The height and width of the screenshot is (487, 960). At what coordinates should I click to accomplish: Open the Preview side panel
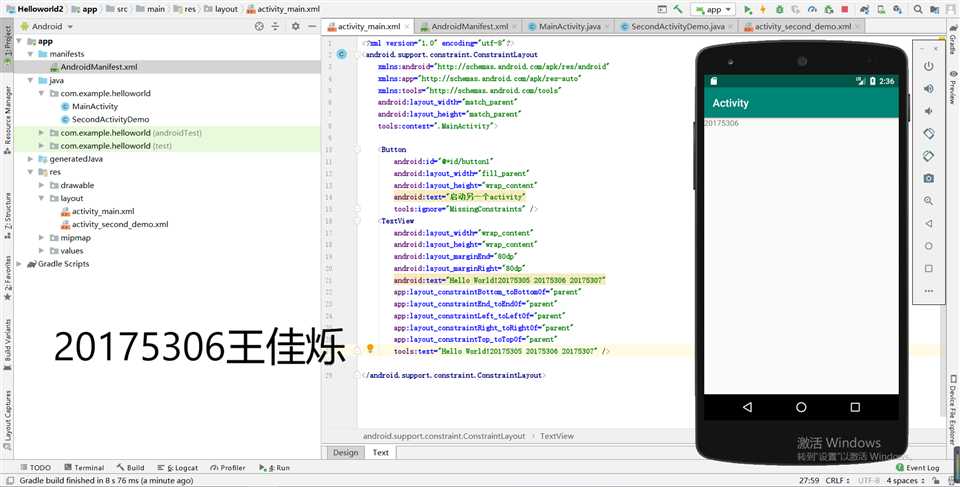pos(953,87)
